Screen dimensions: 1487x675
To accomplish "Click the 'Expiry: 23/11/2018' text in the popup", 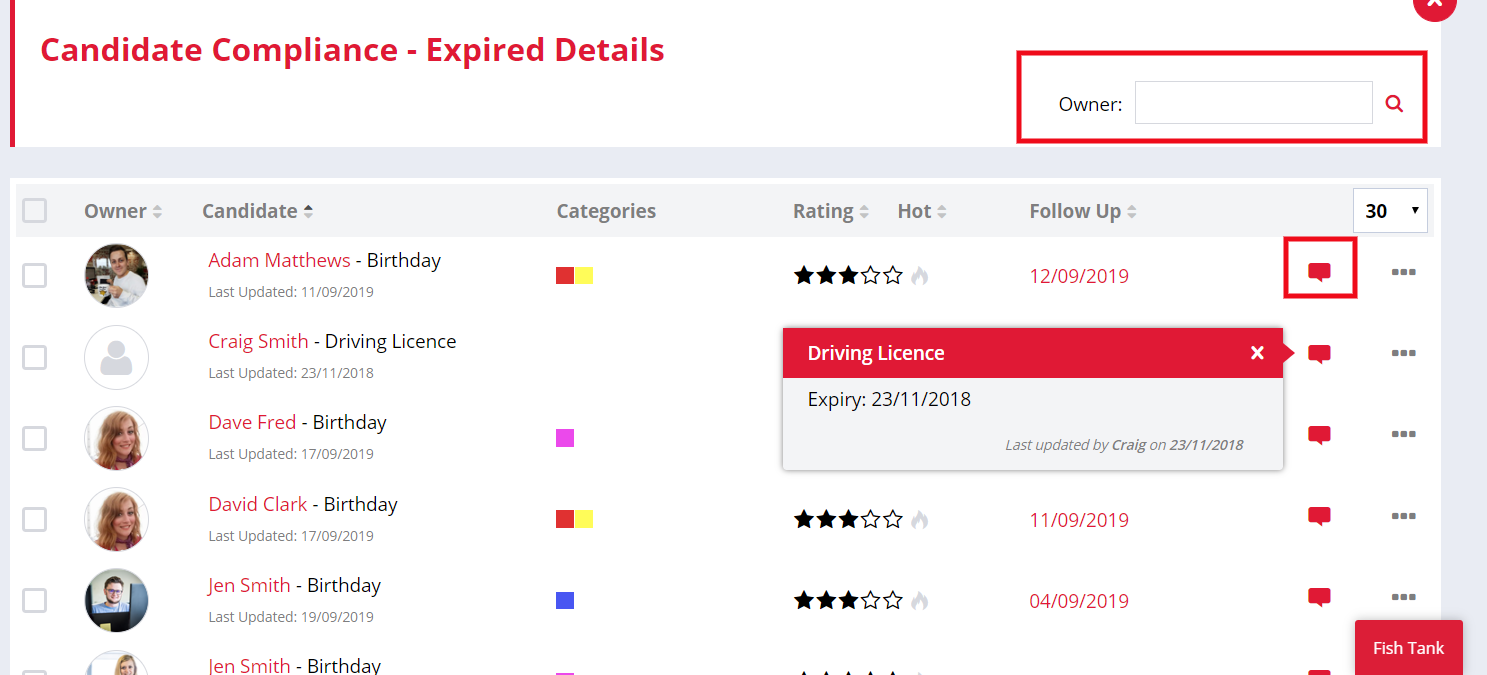I will [x=889, y=400].
